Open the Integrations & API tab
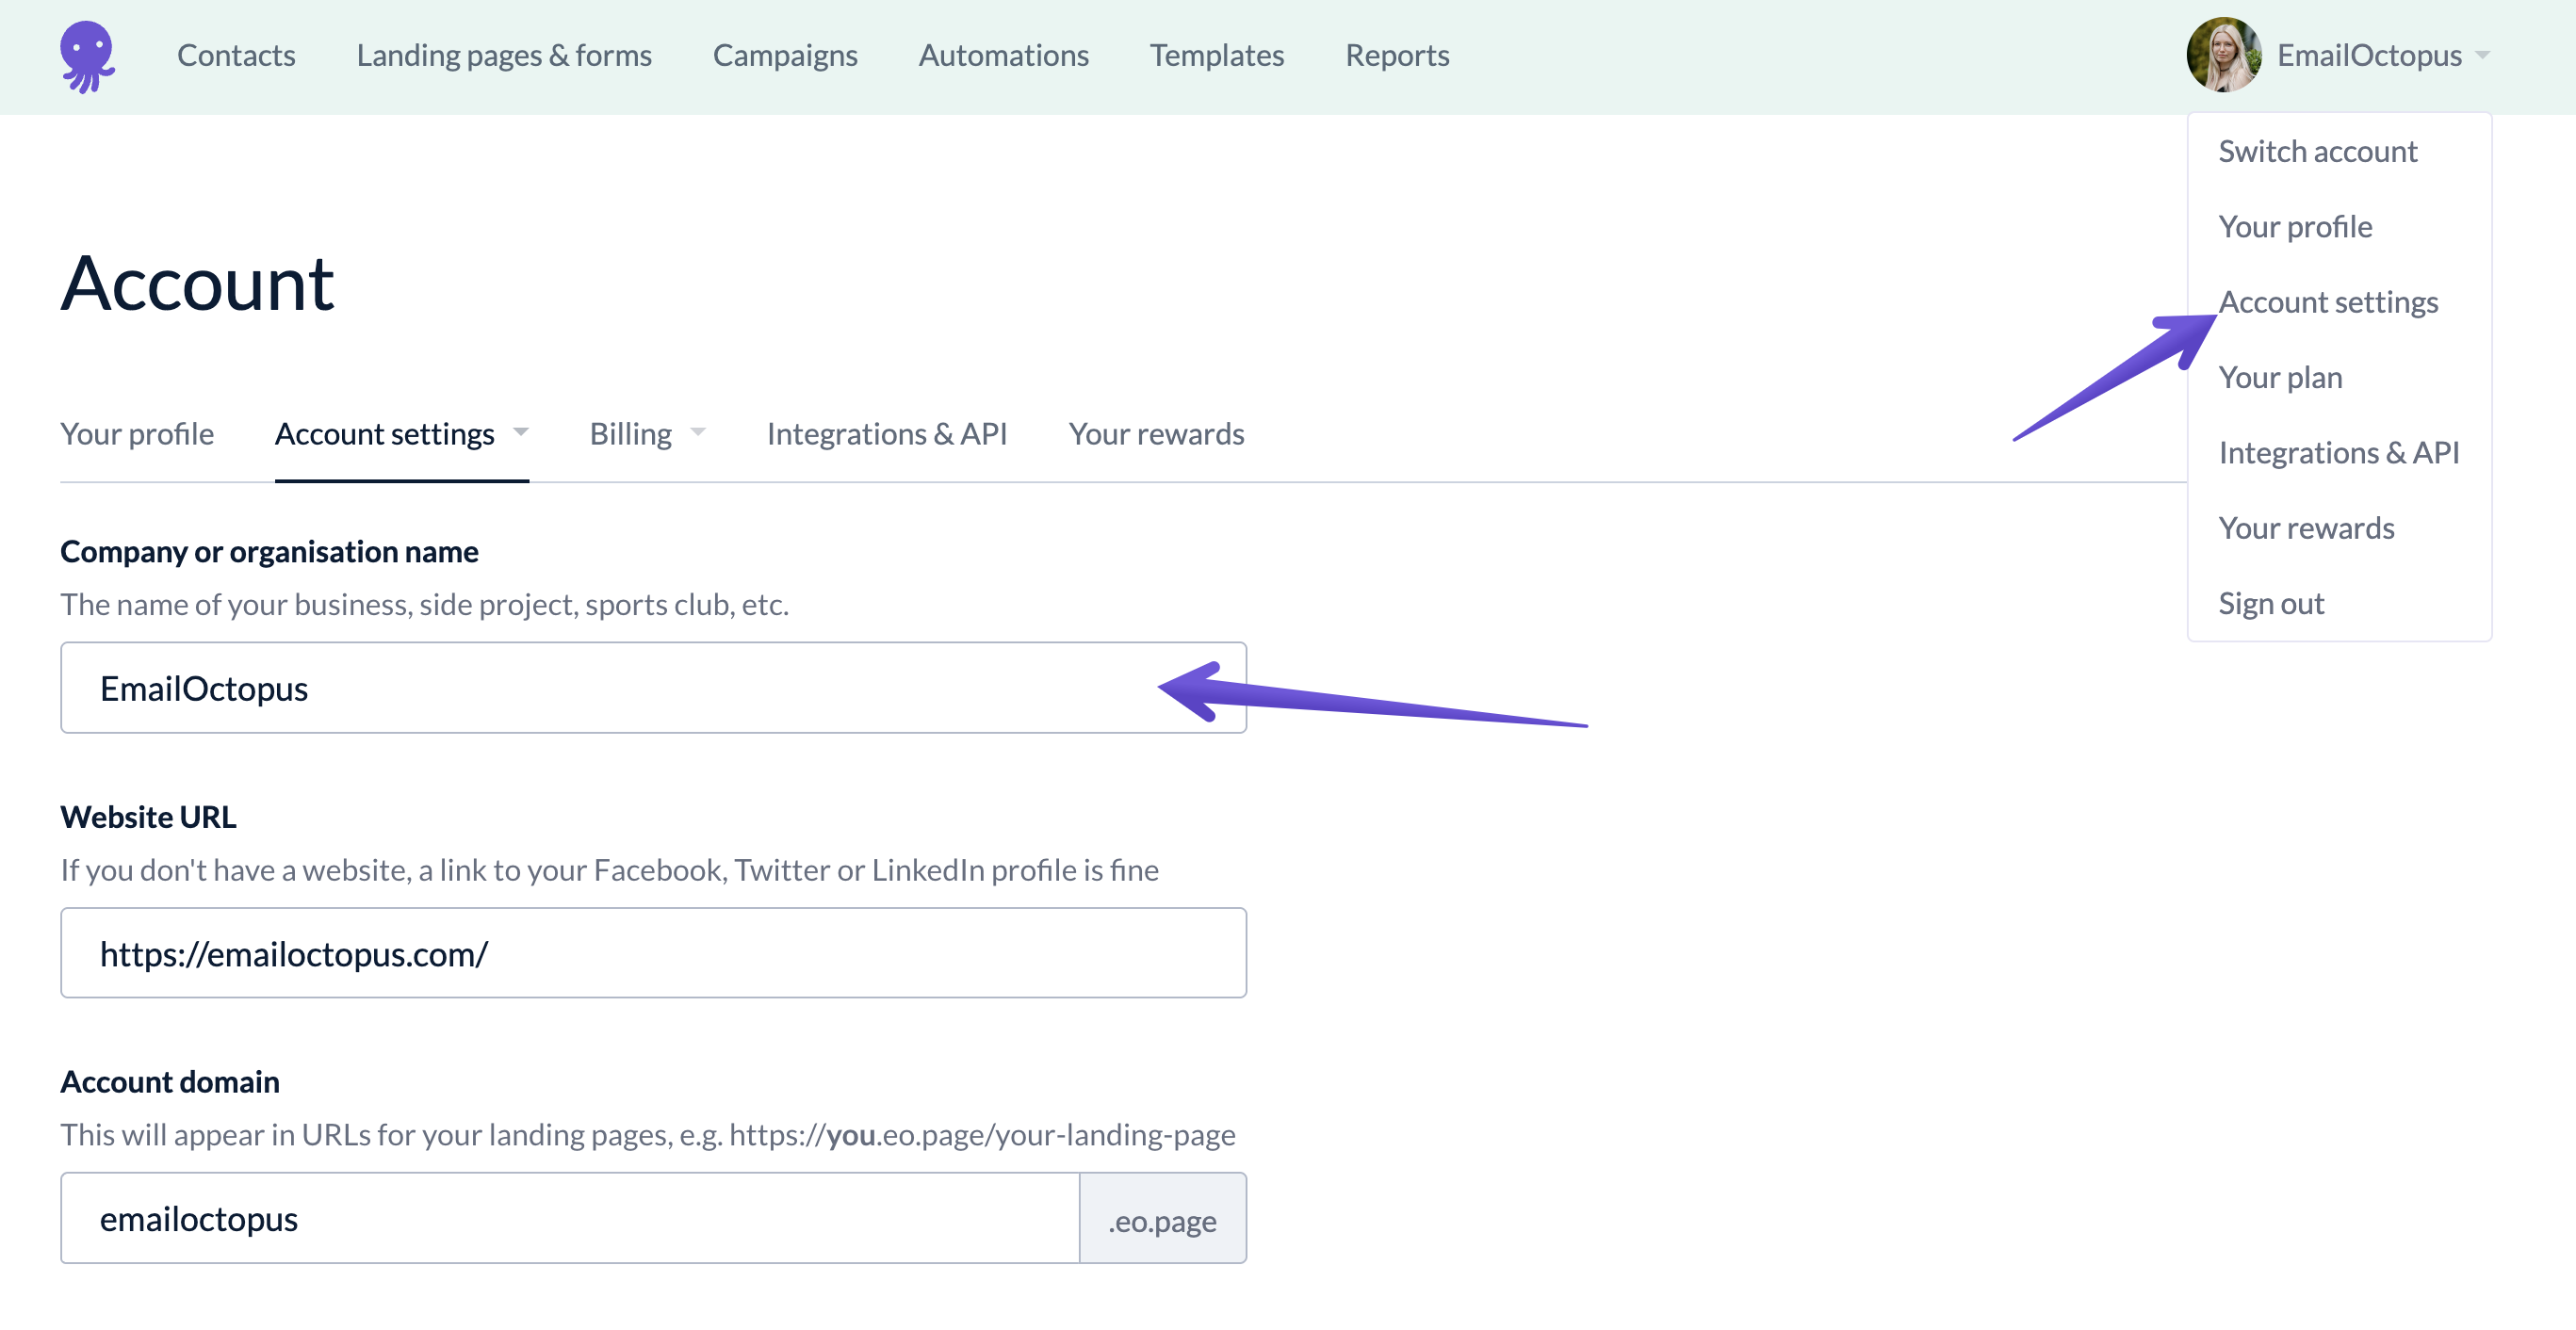This screenshot has height=1330, width=2576. tap(887, 433)
